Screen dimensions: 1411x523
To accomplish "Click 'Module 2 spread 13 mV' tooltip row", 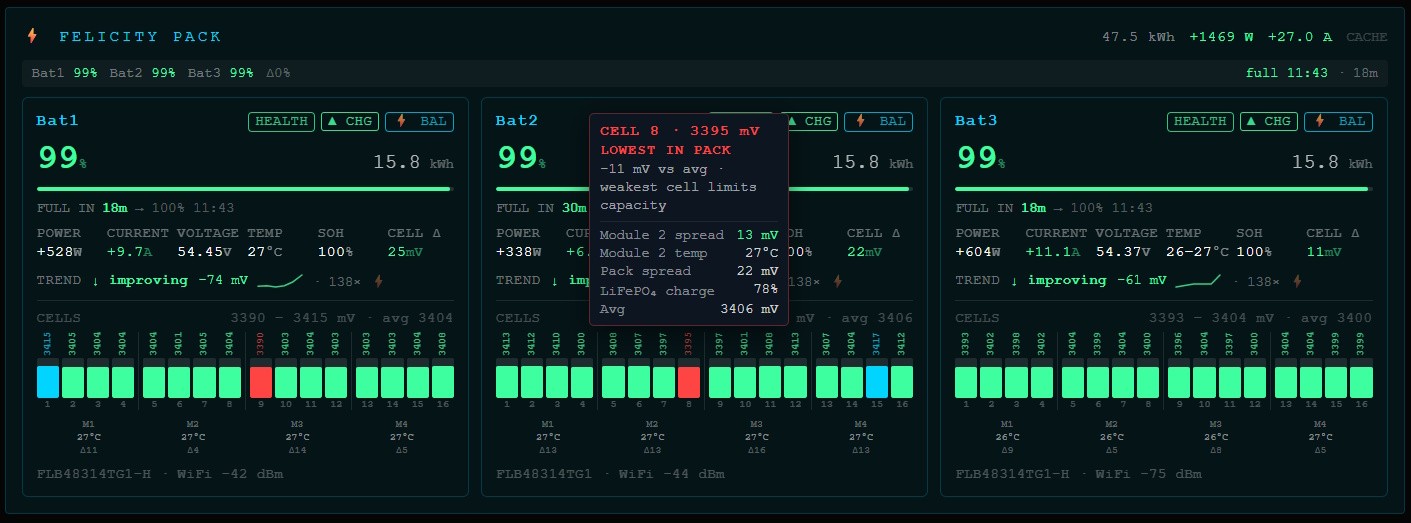I will 689,234.
